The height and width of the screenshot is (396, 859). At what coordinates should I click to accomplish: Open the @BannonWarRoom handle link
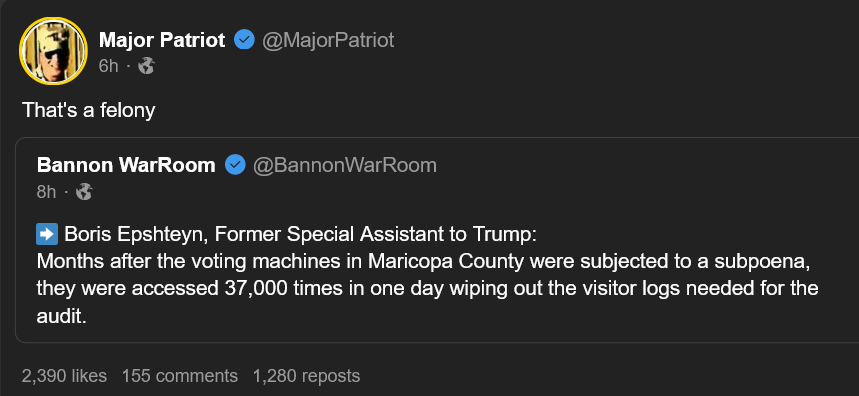tap(345, 165)
